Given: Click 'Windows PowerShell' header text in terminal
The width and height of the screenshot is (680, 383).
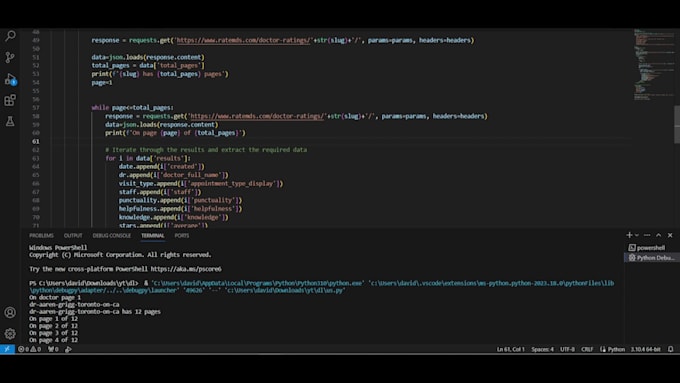Looking at the screenshot, I should (x=58, y=248).
